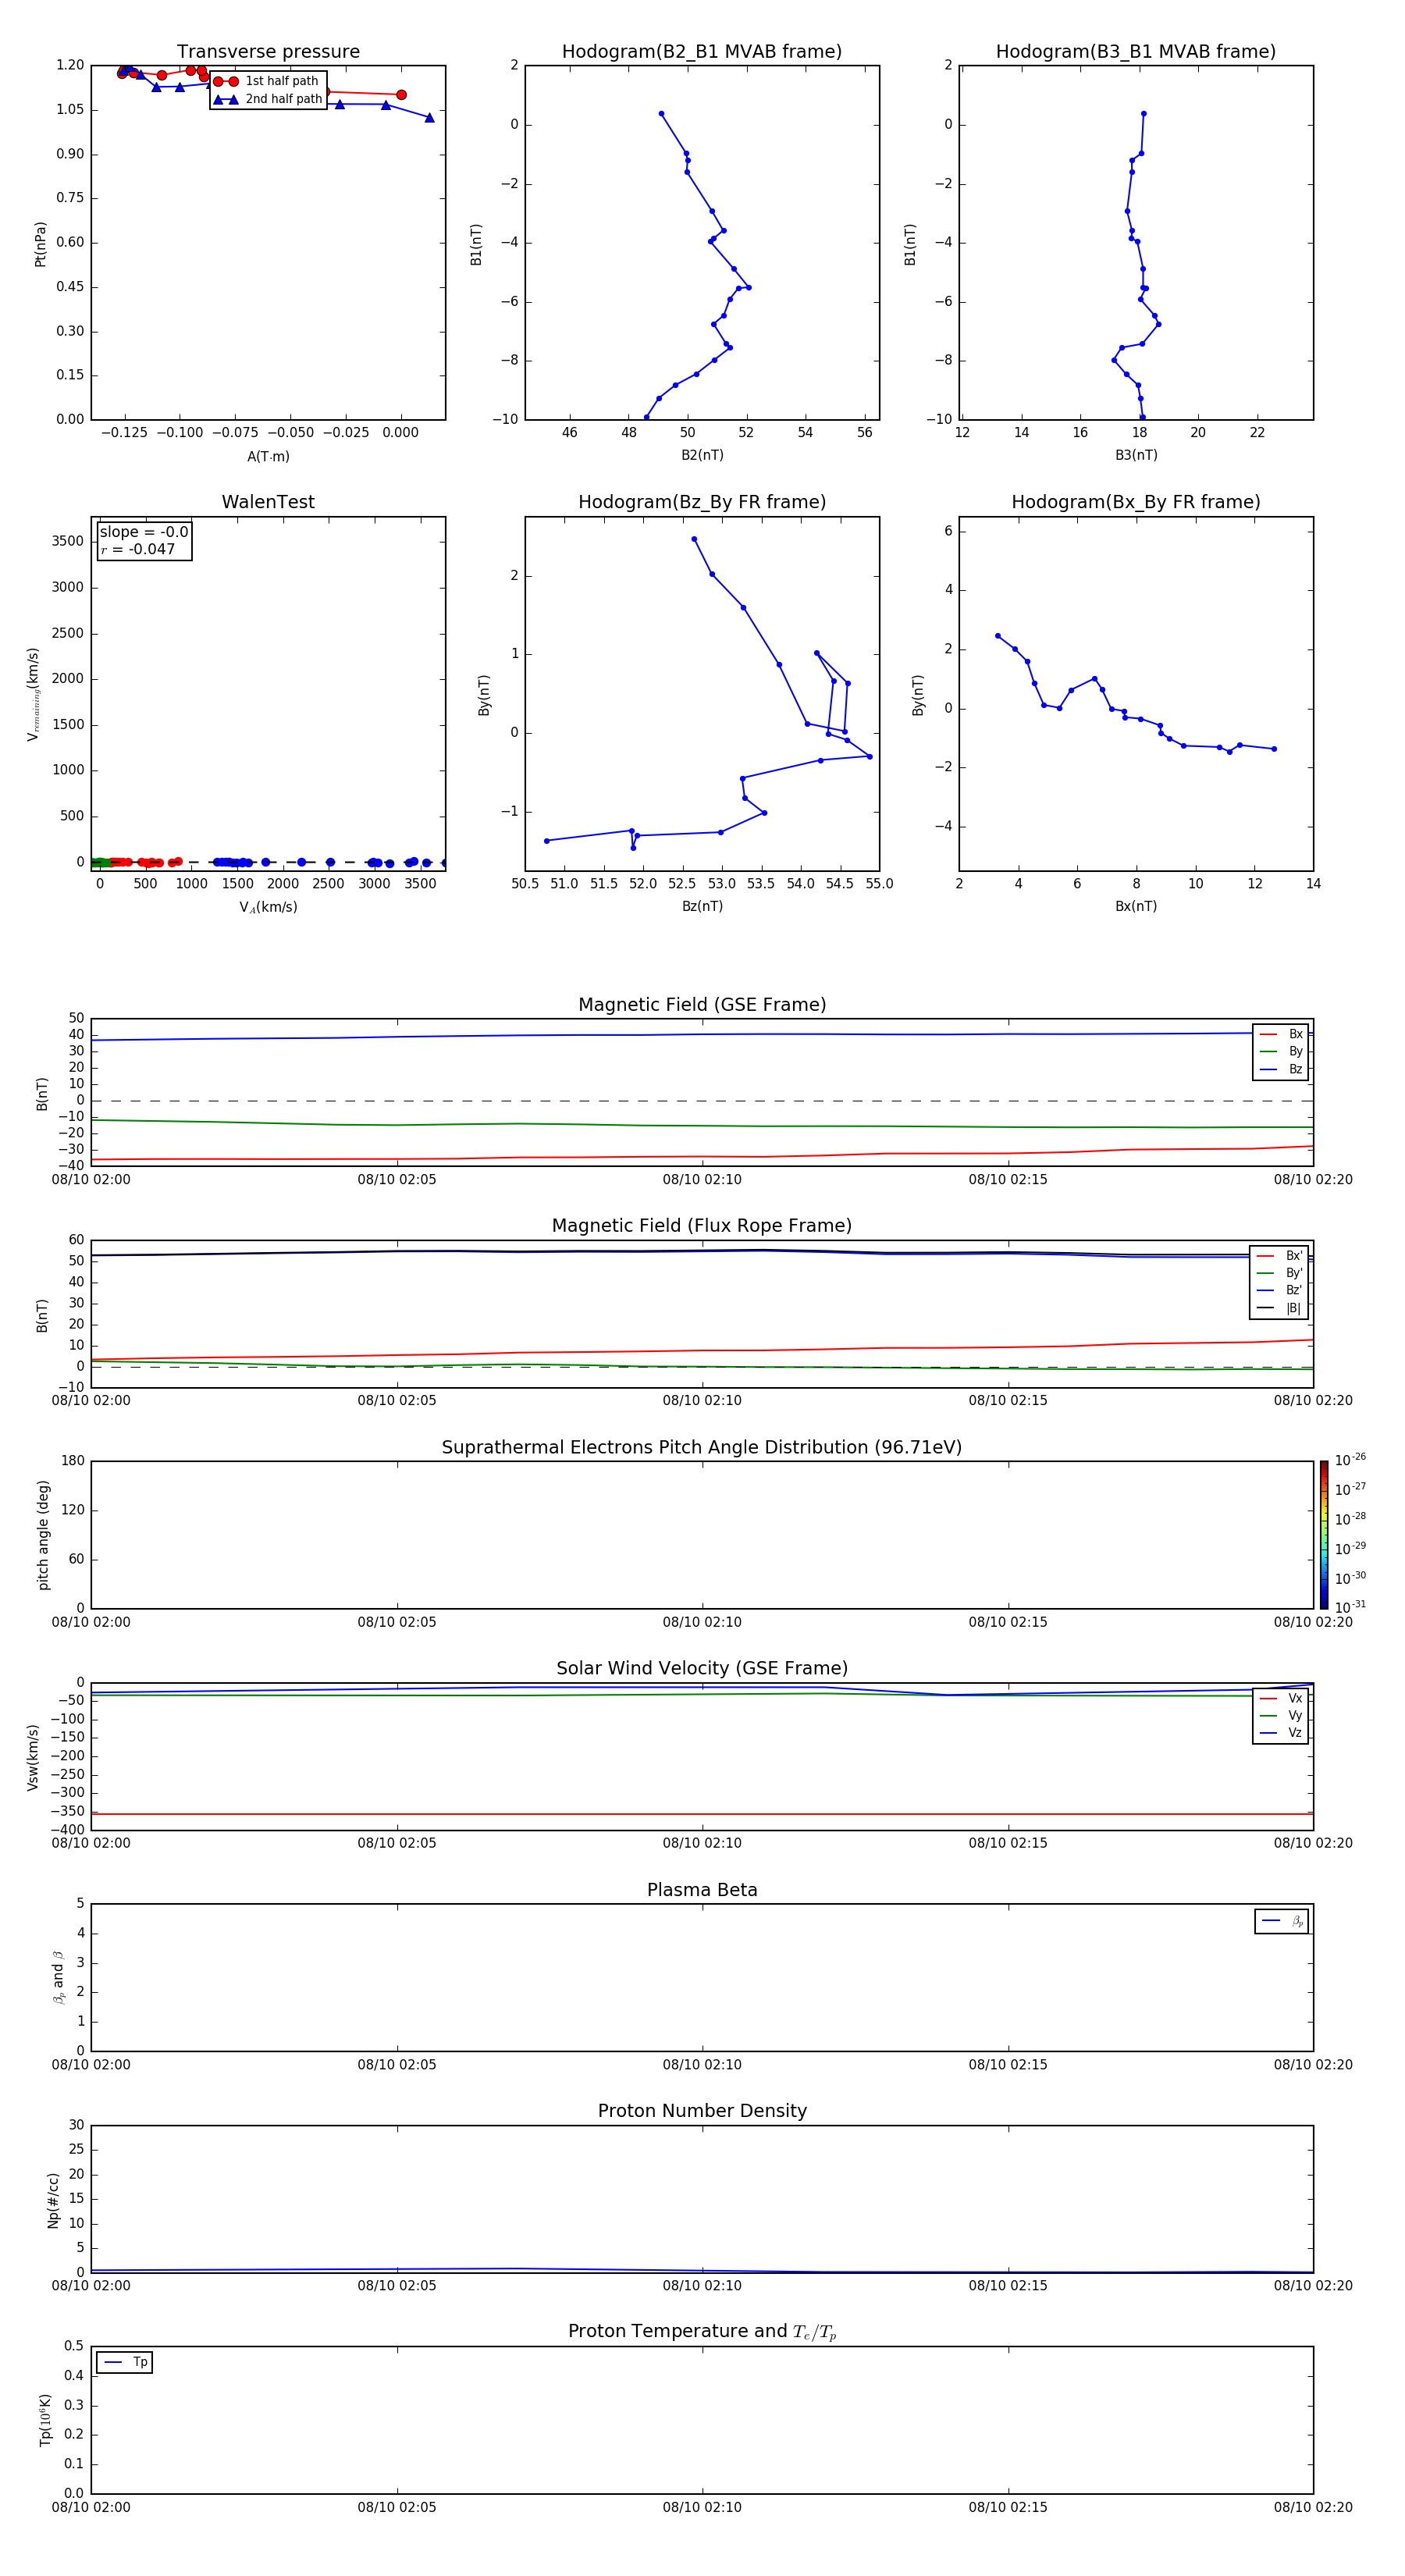The image size is (1405, 2576).
Task: Click the "Bz(nT)" x-axis label
Action: (x=702, y=906)
